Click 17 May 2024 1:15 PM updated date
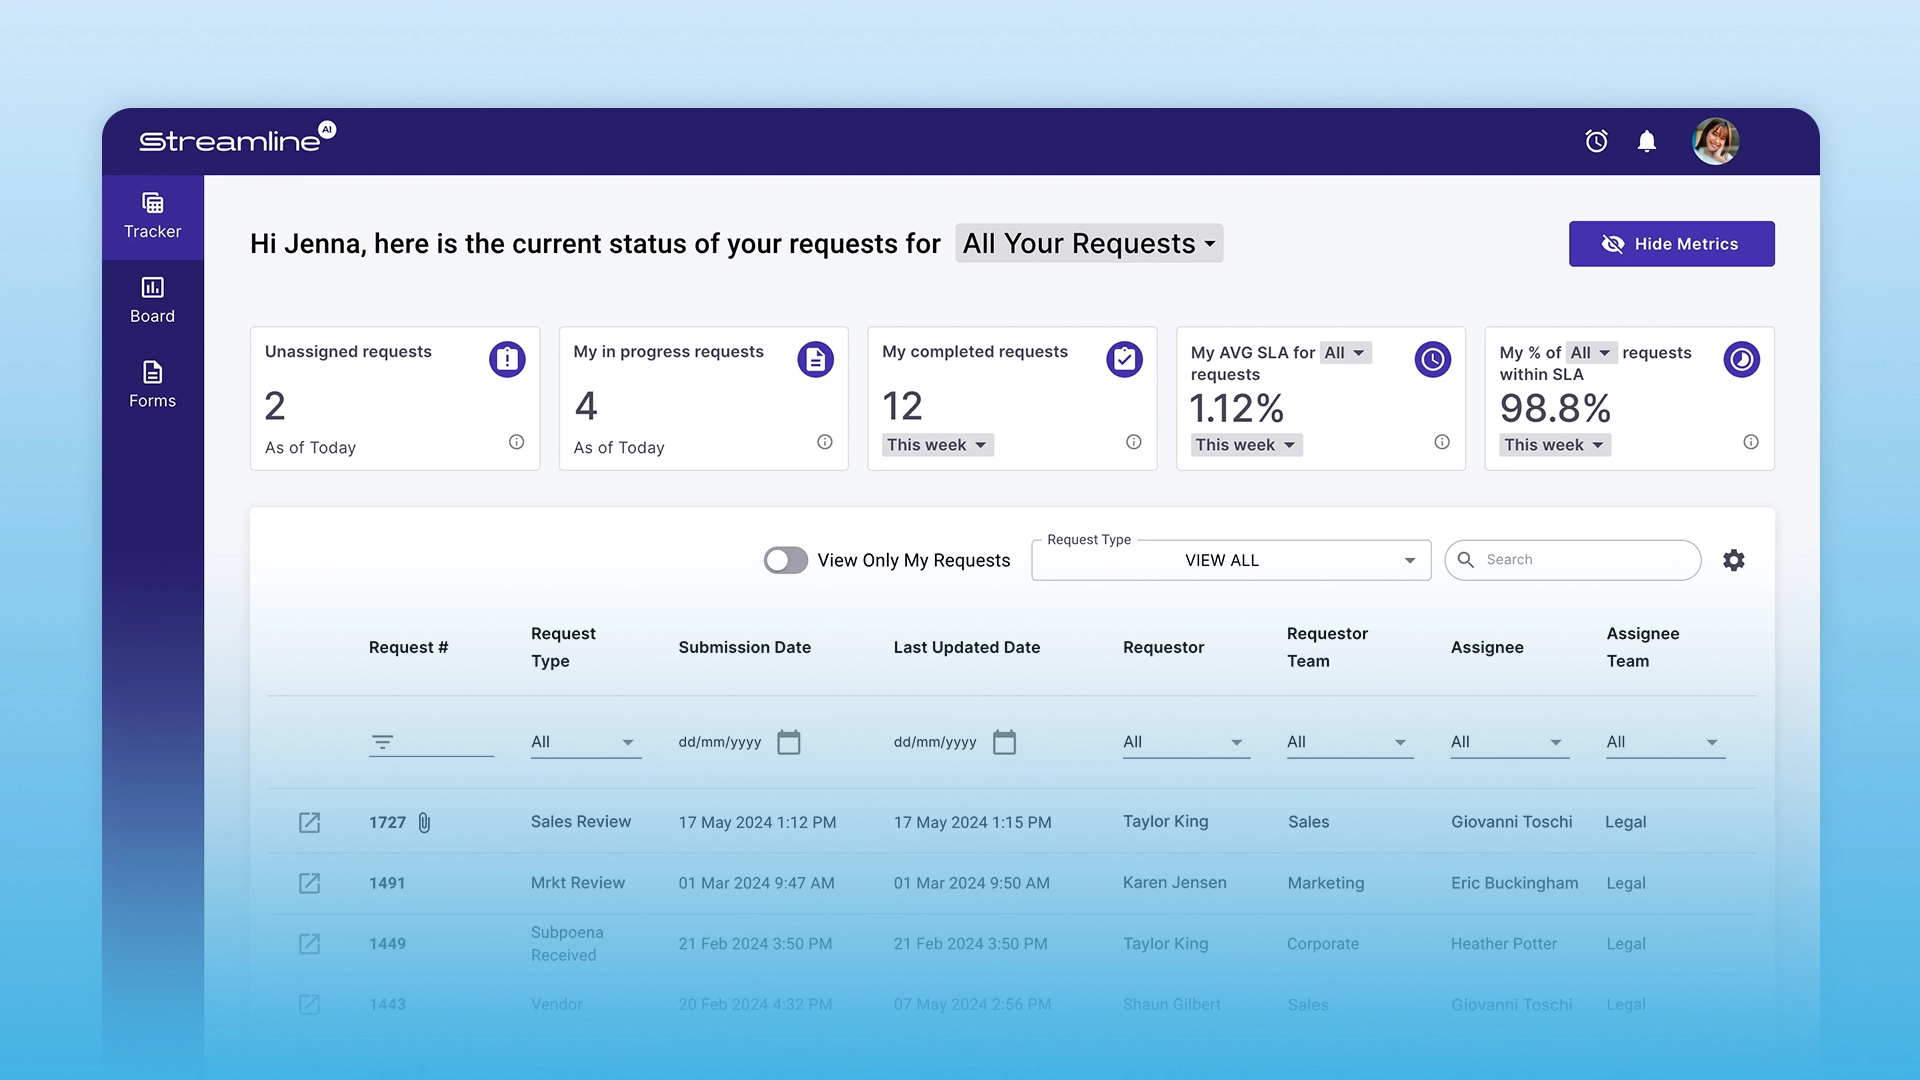1920x1080 pixels. click(x=972, y=822)
